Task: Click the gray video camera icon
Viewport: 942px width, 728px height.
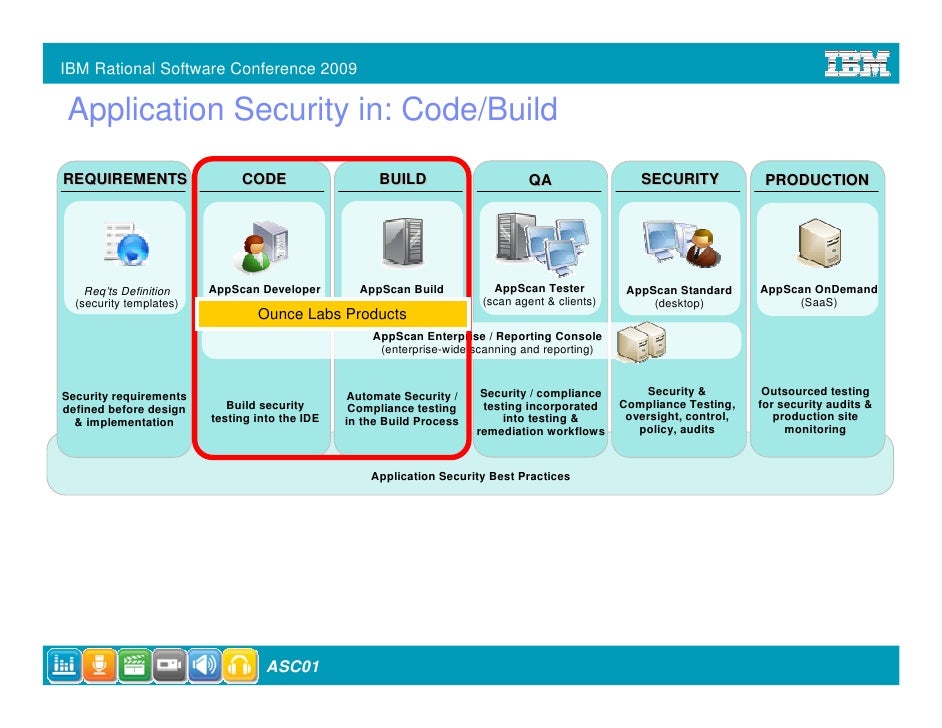Action: pyautogui.click(x=169, y=665)
